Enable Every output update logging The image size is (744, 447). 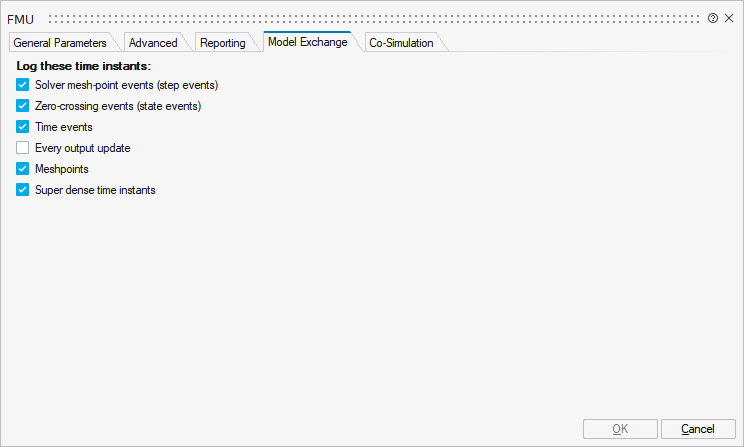click(23, 148)
